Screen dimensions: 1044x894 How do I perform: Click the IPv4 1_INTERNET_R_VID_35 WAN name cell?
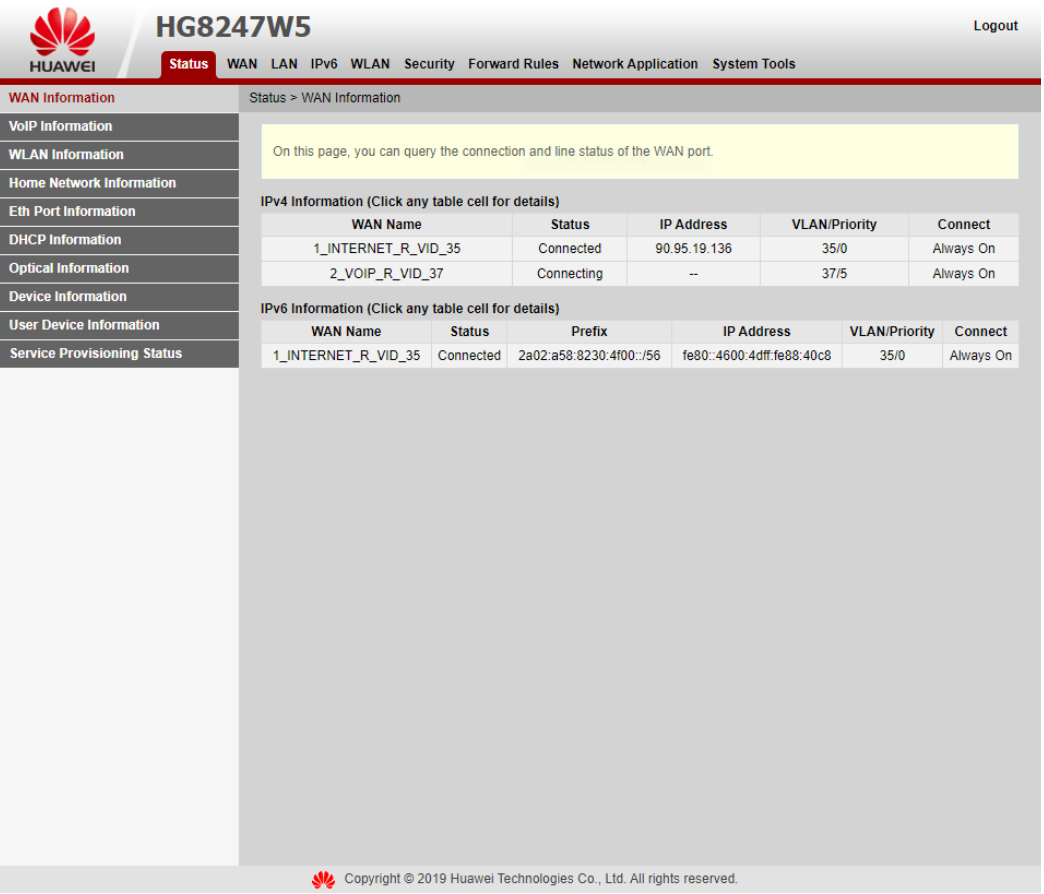[386, 248]
